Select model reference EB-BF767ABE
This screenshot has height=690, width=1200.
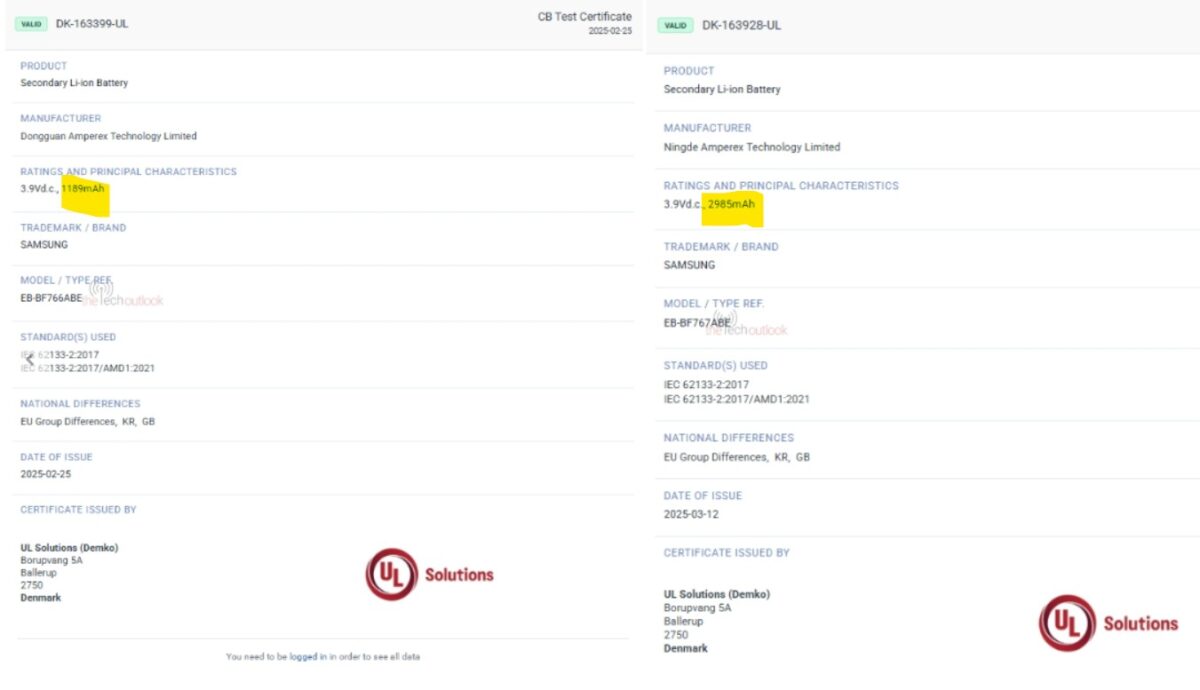pos(697,323)
